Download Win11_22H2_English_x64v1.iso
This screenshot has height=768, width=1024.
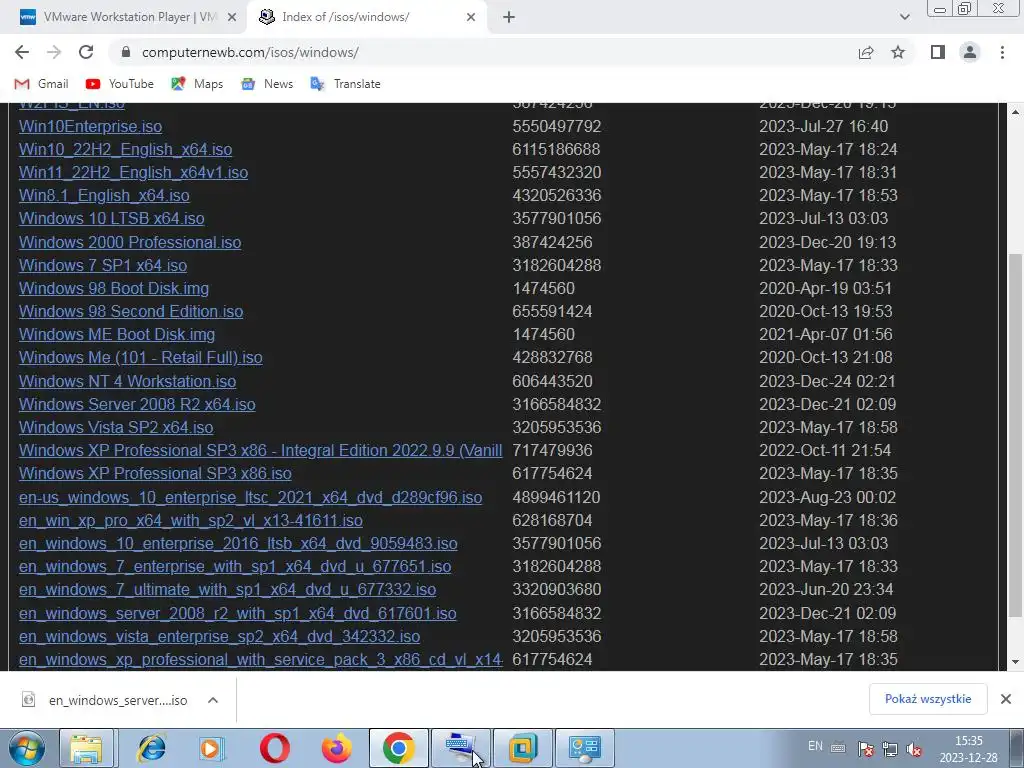click(x=133, y=172)
